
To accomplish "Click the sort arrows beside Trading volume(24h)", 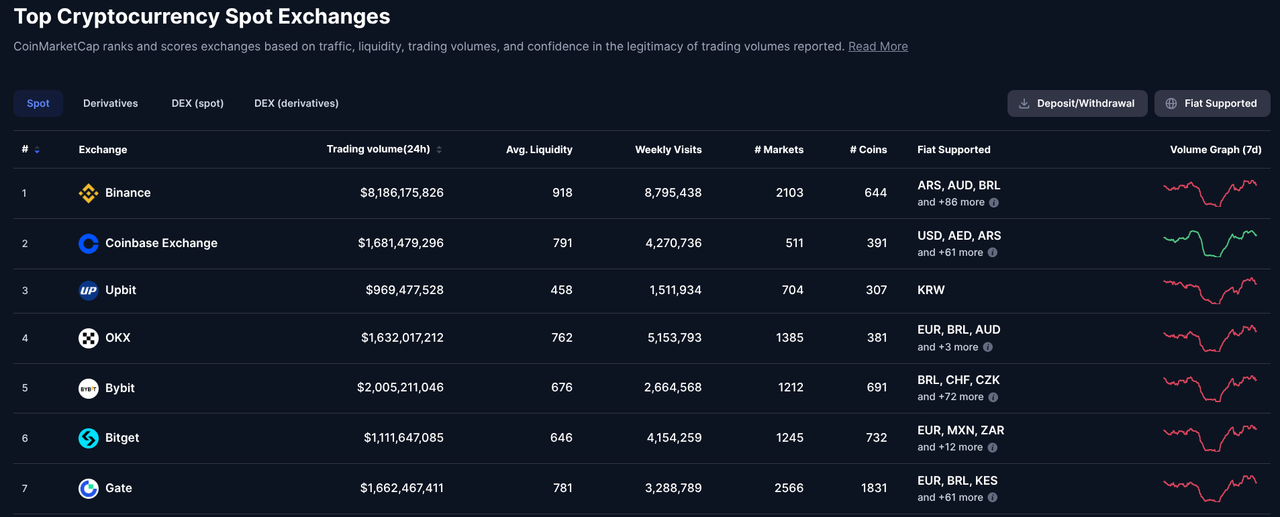I will [x=439, y=150].
